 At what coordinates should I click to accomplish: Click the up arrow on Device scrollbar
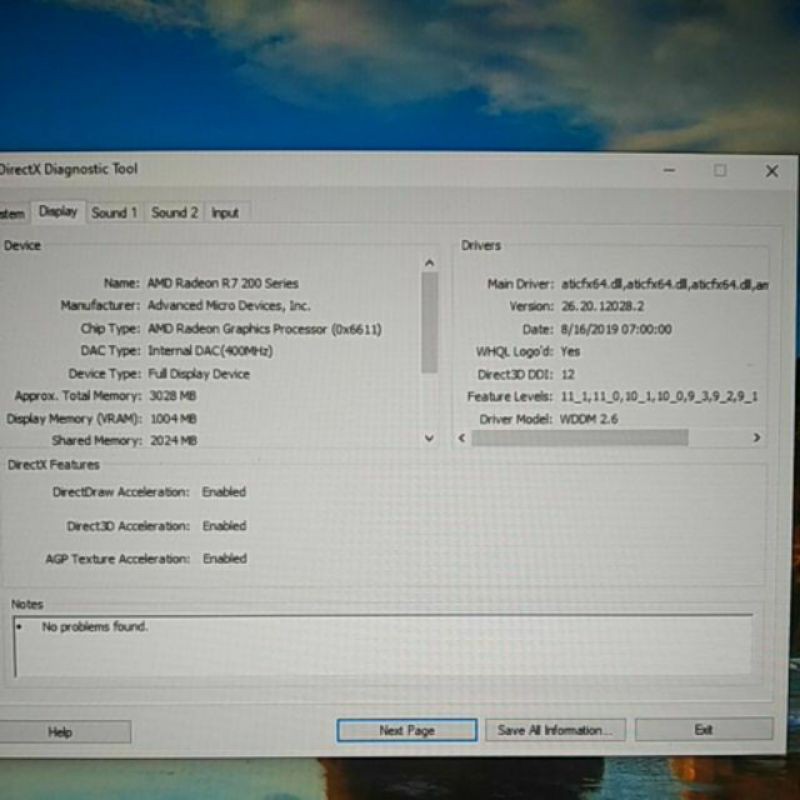coord(430,261)
